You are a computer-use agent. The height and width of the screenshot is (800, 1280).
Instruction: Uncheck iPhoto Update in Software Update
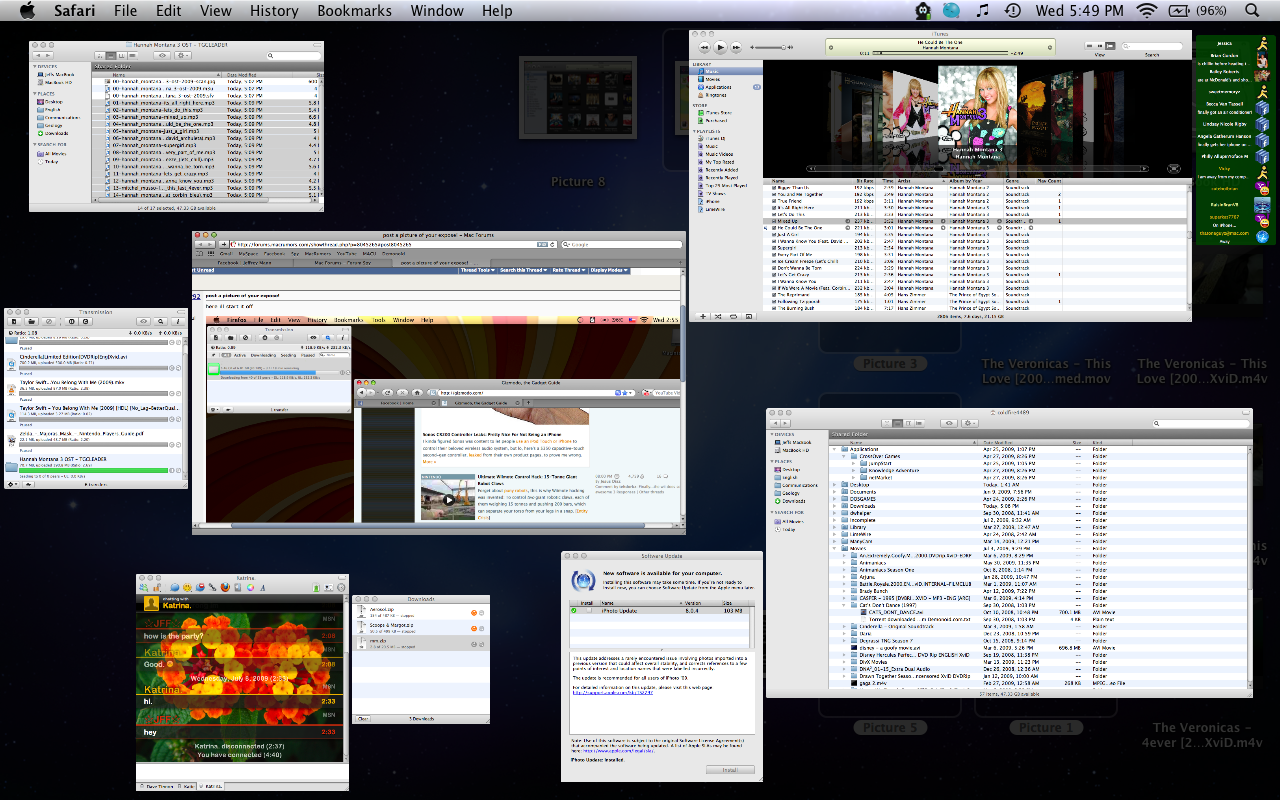pyautogui.click(x=589, y=610)
